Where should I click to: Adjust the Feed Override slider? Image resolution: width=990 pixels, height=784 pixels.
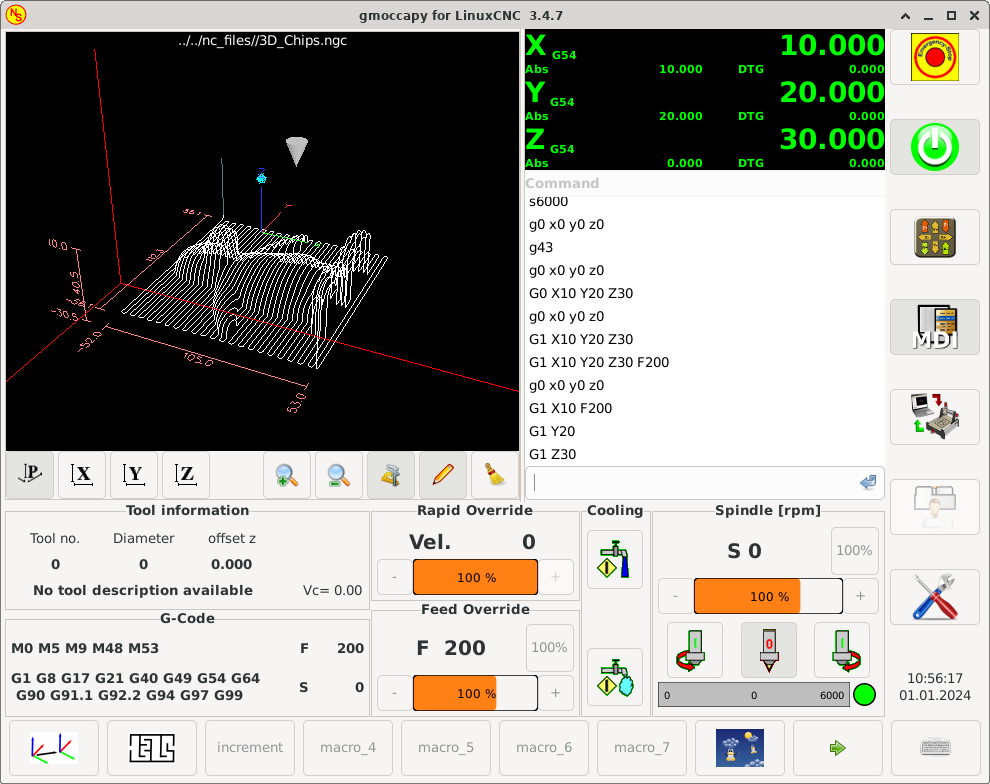click(x=475, y=693)
